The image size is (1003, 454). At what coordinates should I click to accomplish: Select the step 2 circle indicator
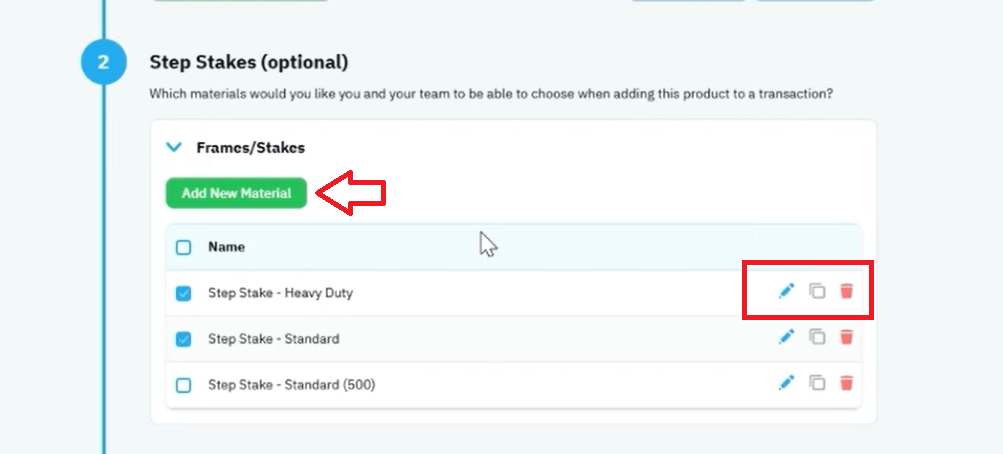[104, 62]
